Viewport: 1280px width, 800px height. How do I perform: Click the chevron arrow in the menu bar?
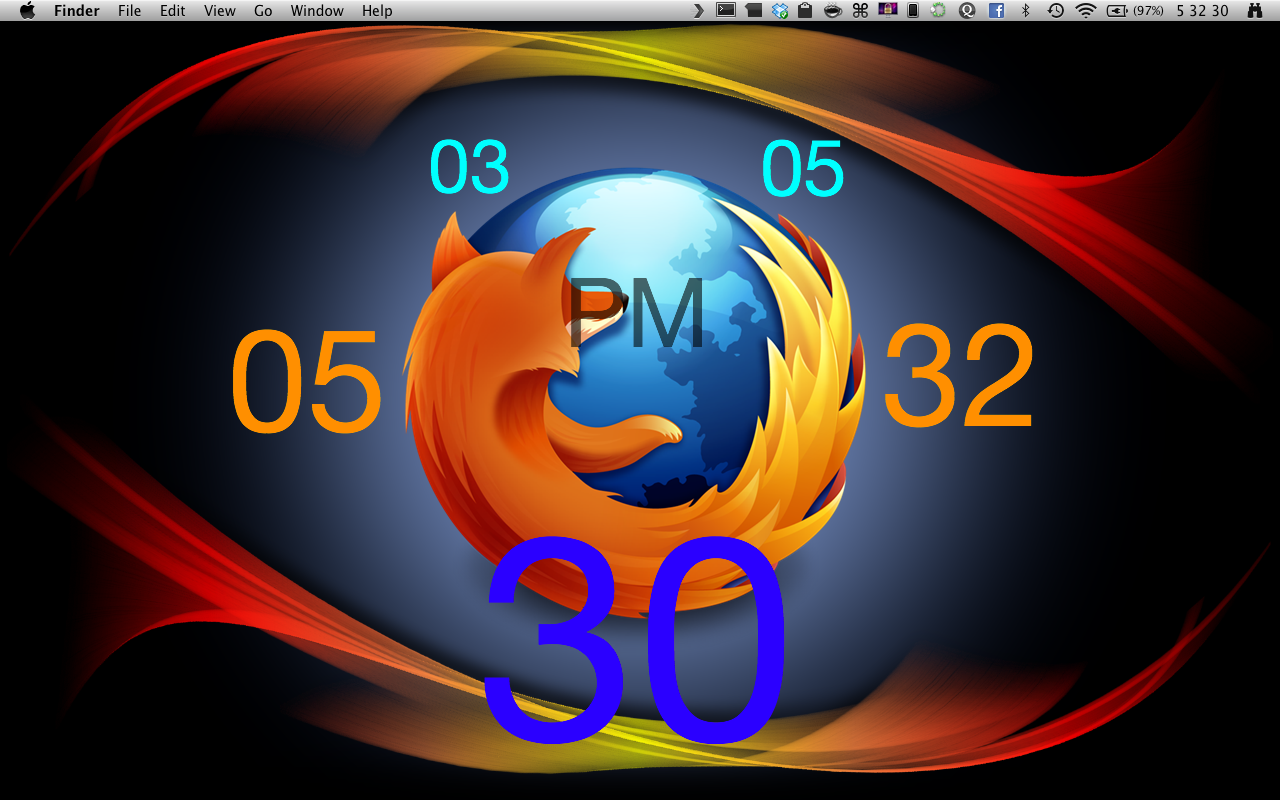click(x=699, y=11)
